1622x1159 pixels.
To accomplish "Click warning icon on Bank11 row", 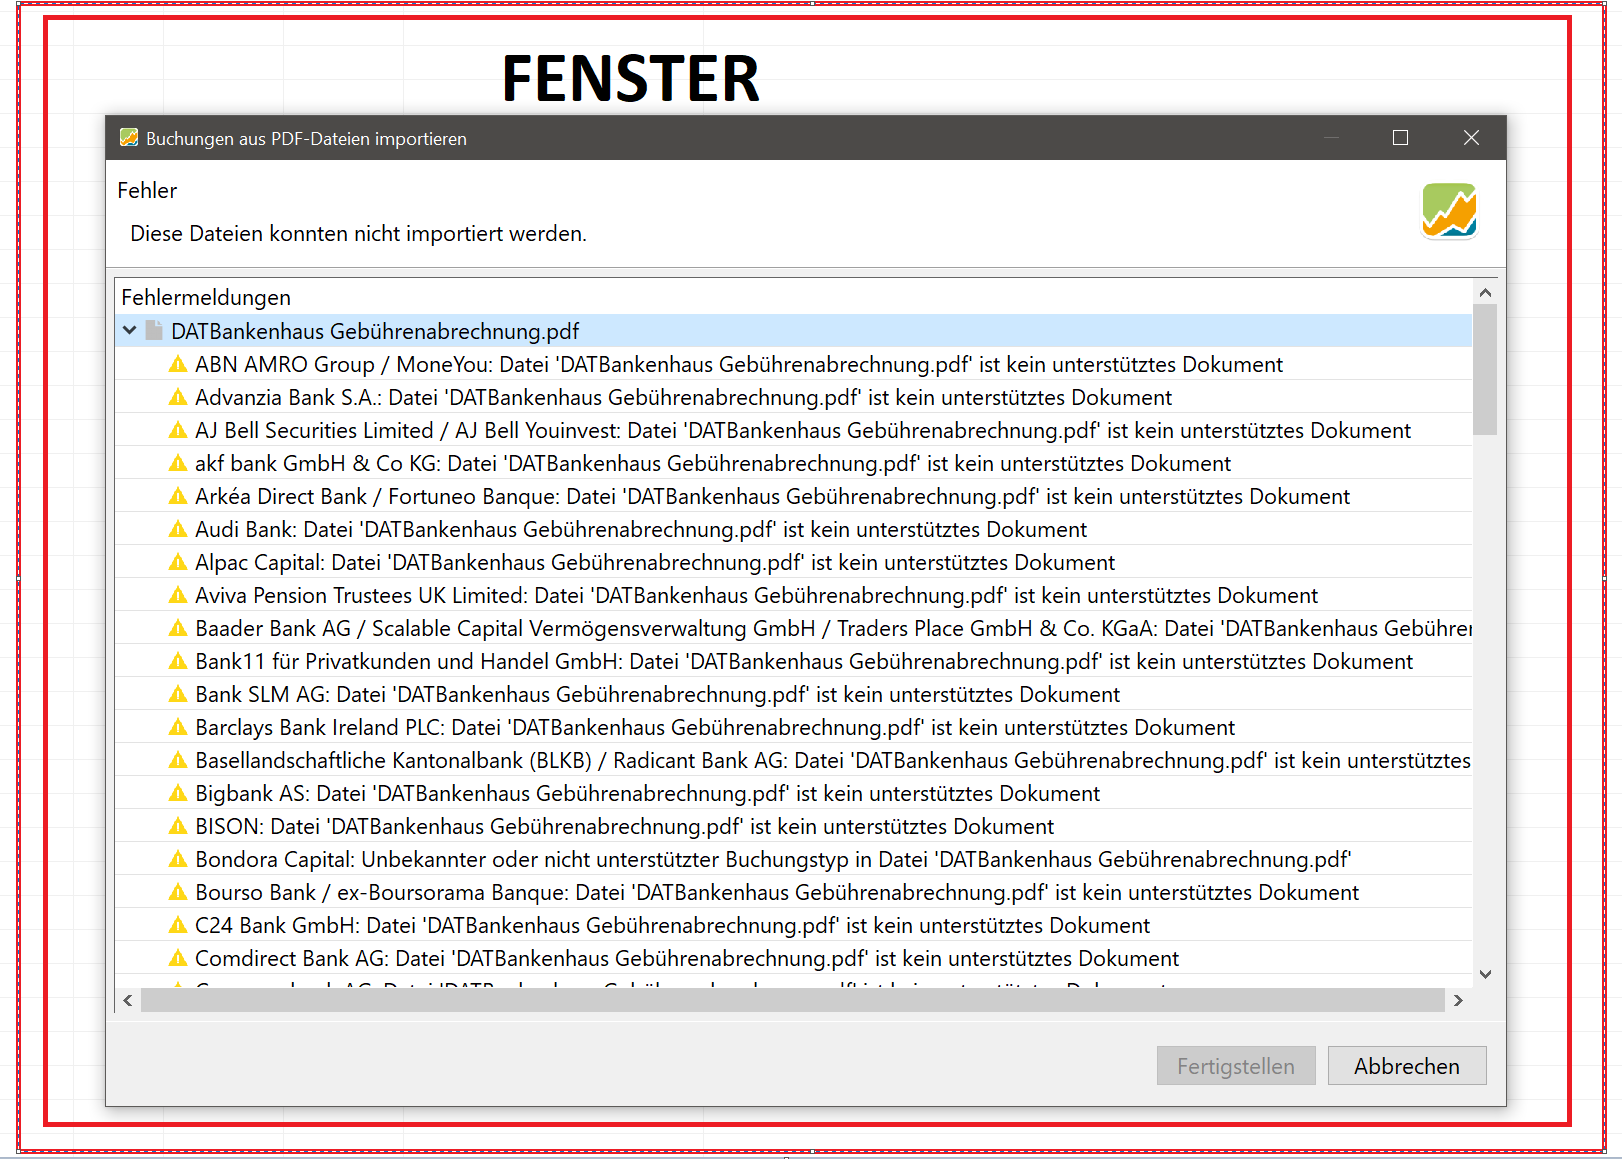I will point(178,661).
